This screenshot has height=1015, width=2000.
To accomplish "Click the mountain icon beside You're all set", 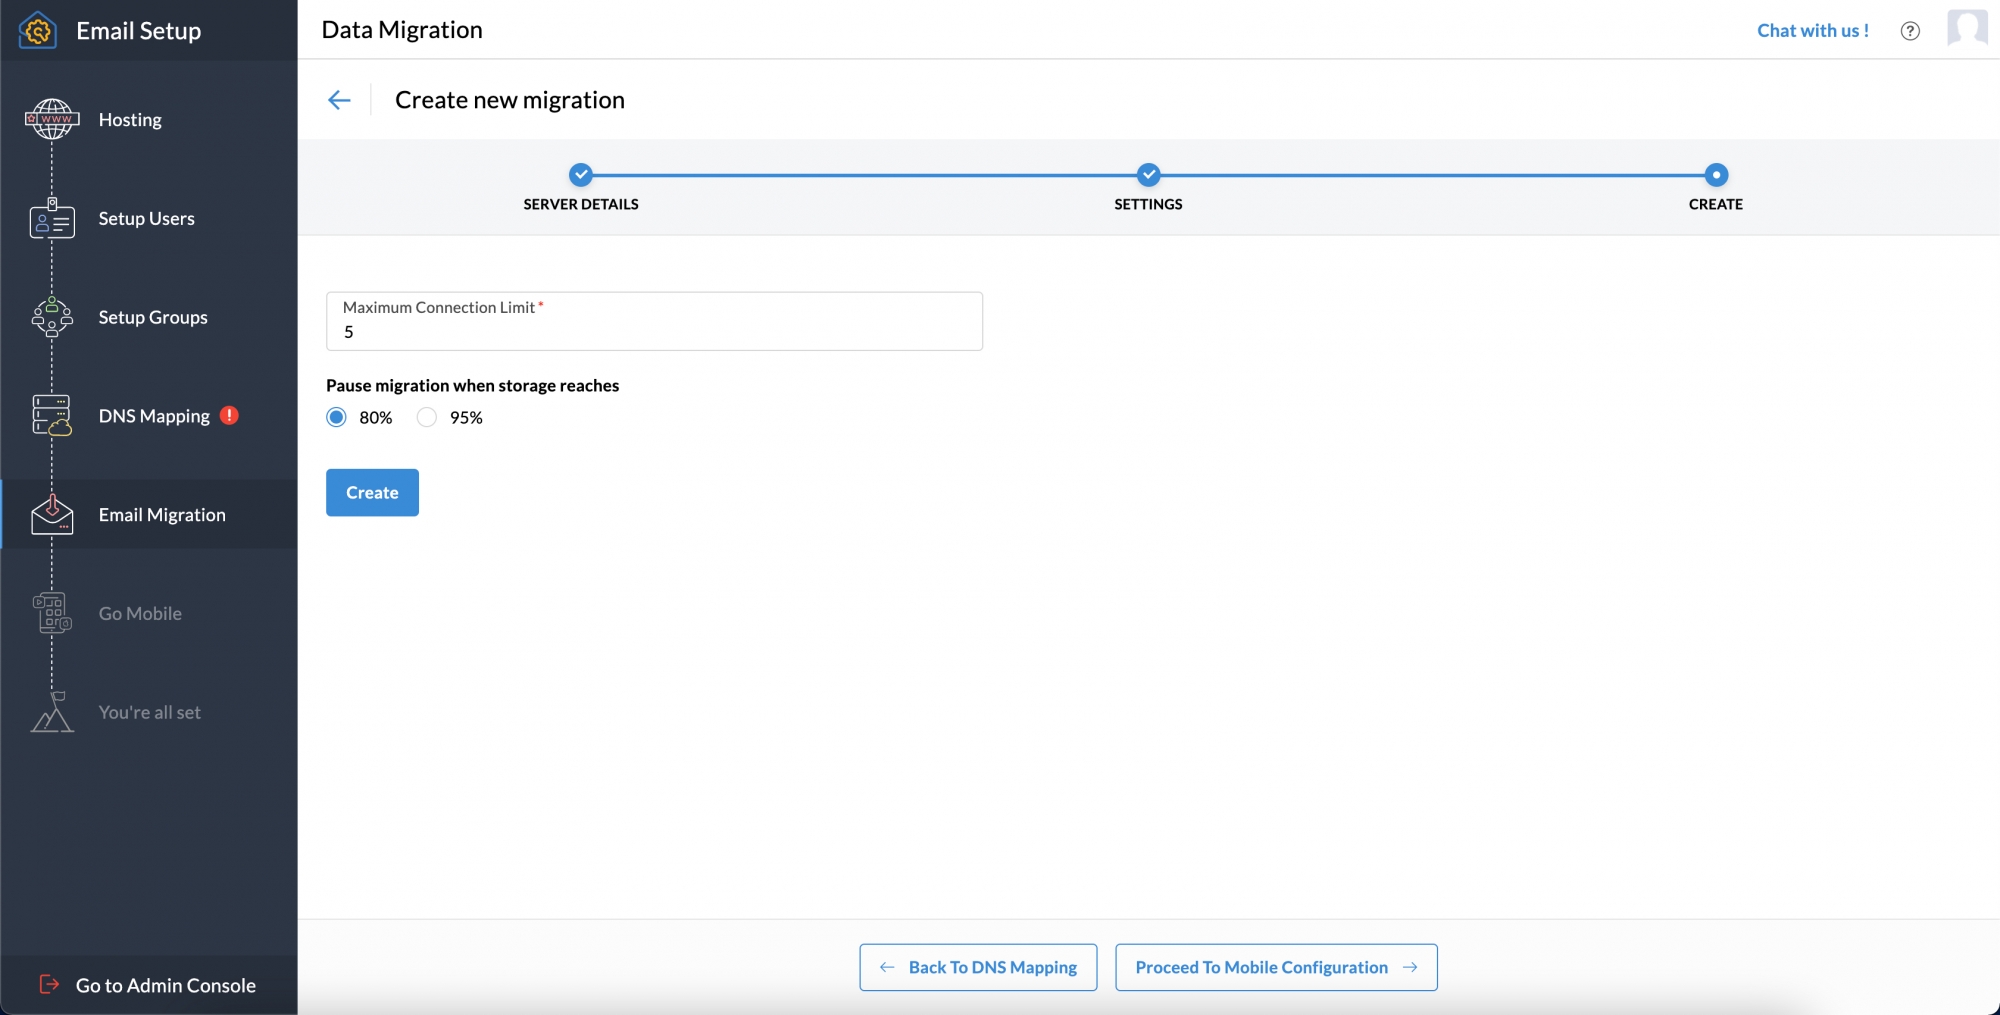I will coord(51,712).
